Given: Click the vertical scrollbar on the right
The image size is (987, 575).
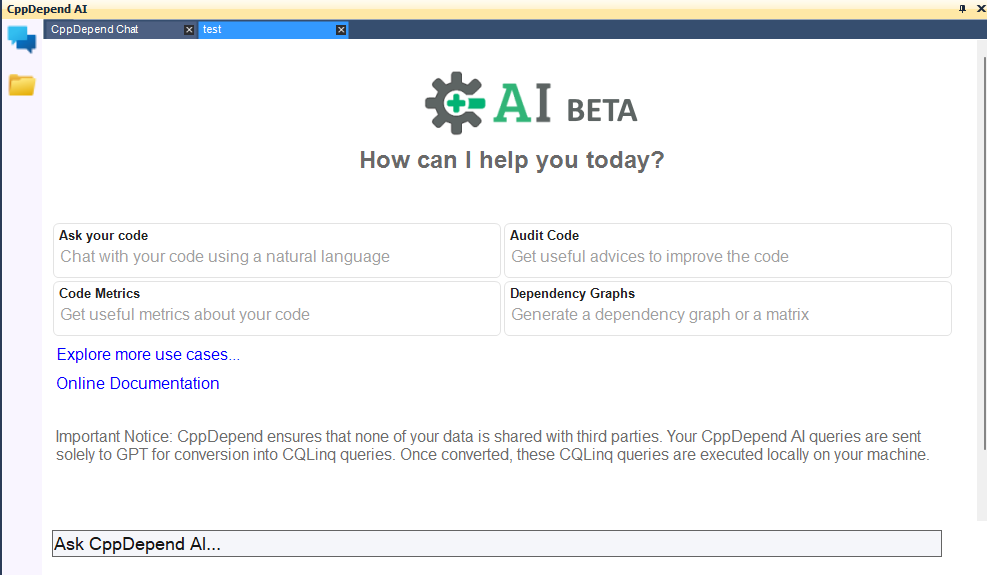Looking at the screenshot, I should (983, 252).
